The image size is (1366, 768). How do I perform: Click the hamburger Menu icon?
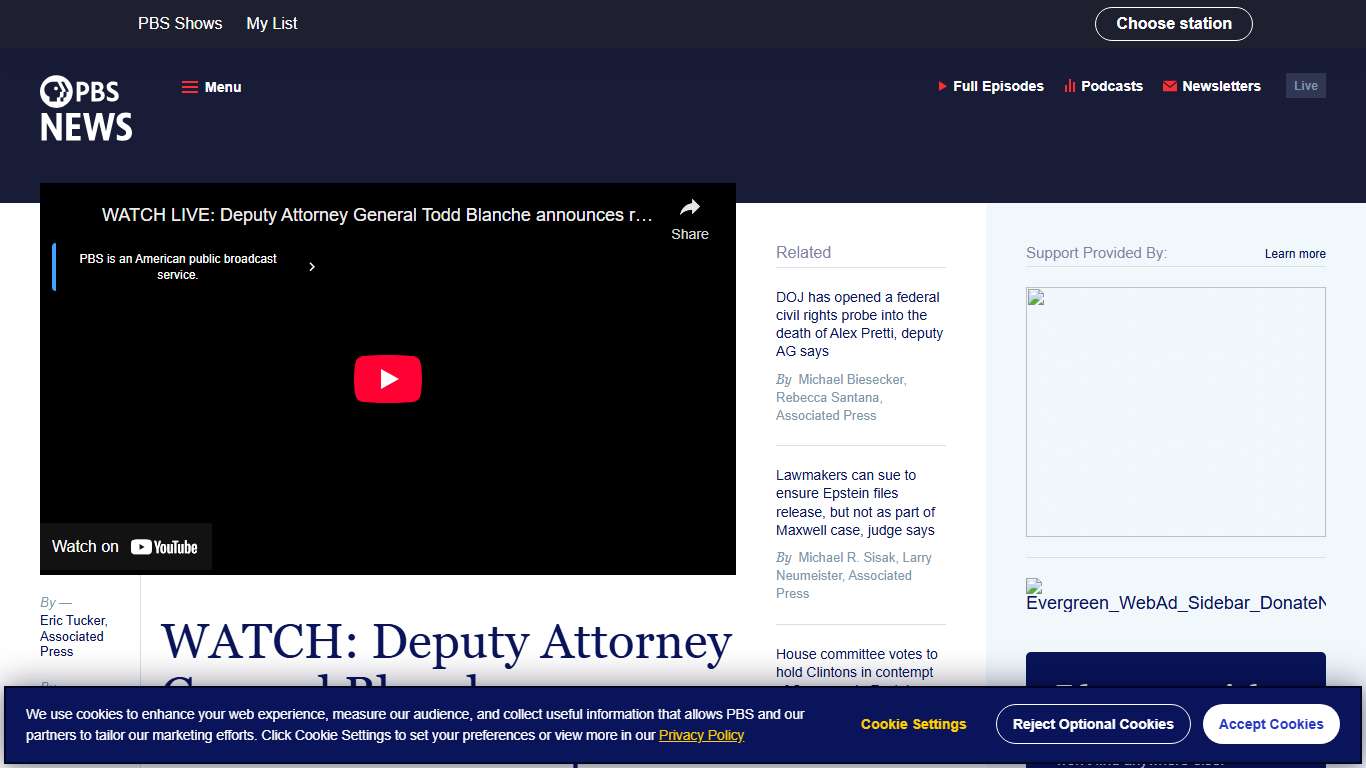coord(189,87)
